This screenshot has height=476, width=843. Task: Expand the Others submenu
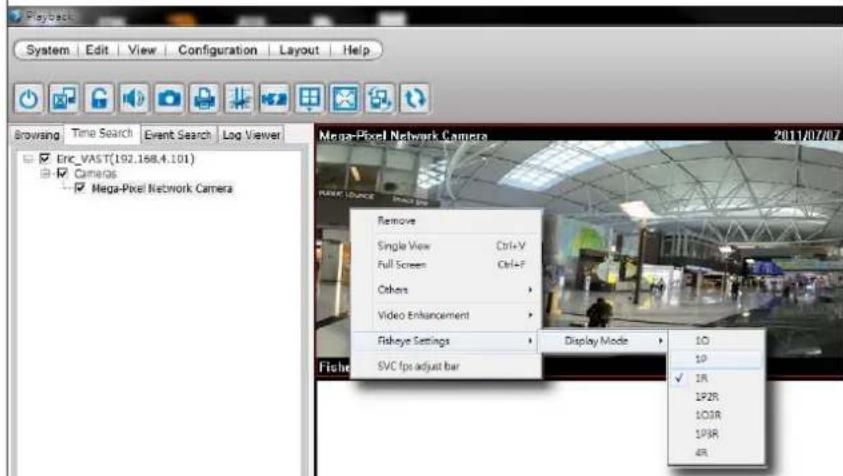click(x=446, y=290)
